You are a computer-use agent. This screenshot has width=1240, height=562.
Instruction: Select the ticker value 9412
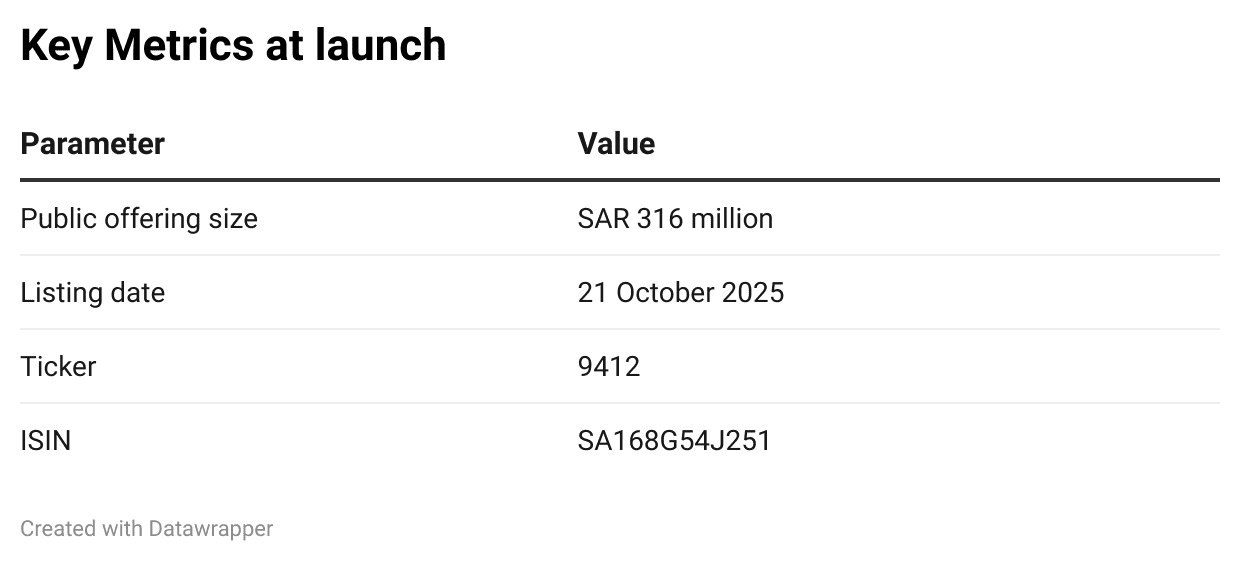click(x=608, y=367)
